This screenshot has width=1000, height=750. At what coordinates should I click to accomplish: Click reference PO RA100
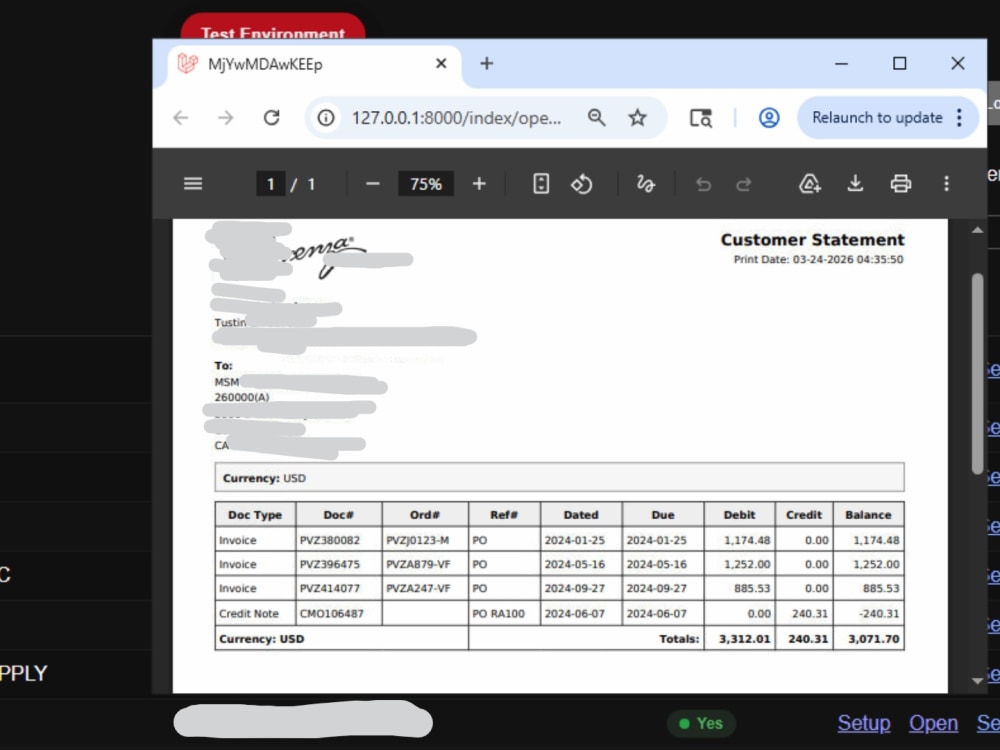(x=498, y=614)
